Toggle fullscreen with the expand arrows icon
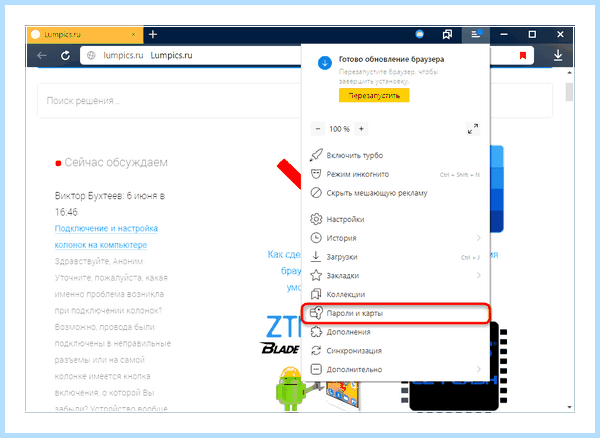Viewport: 600px width, 438px height. pos(473,129)
